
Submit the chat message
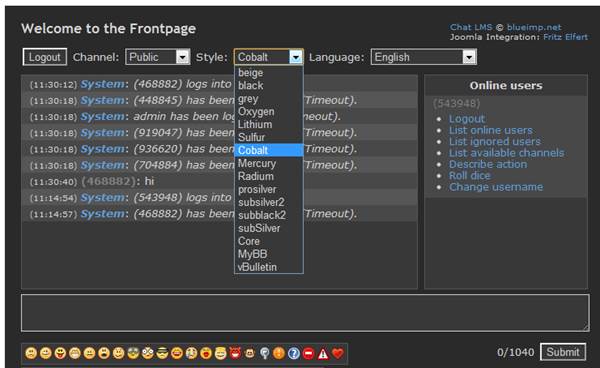(x=563, y=352)
